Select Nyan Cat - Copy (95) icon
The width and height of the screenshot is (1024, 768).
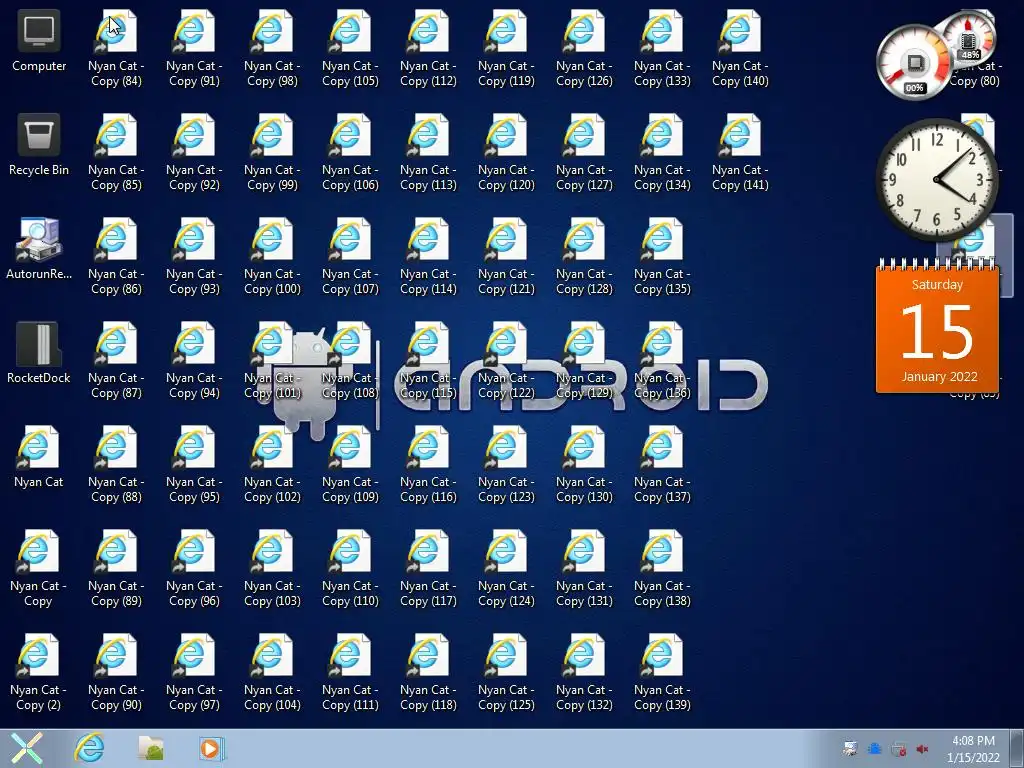coord(194,465)
